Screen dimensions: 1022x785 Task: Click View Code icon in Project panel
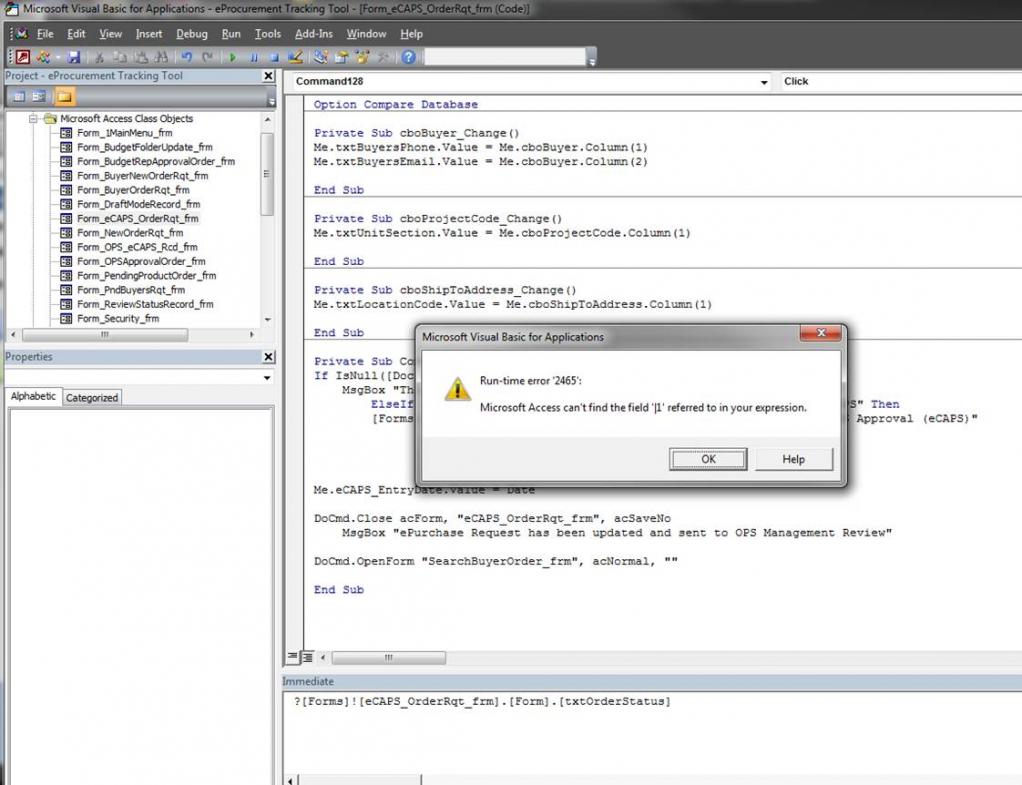pos(18,97)
